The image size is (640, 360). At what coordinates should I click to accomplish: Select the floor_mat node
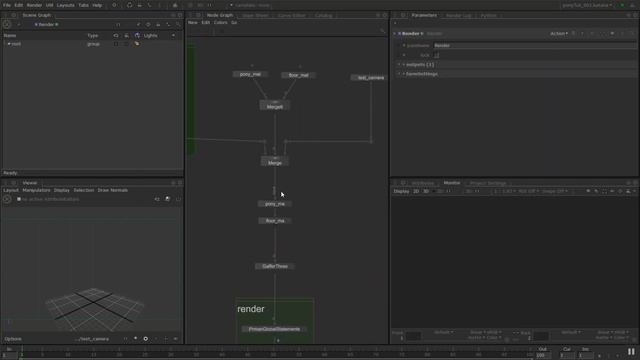tap(298, 75)
